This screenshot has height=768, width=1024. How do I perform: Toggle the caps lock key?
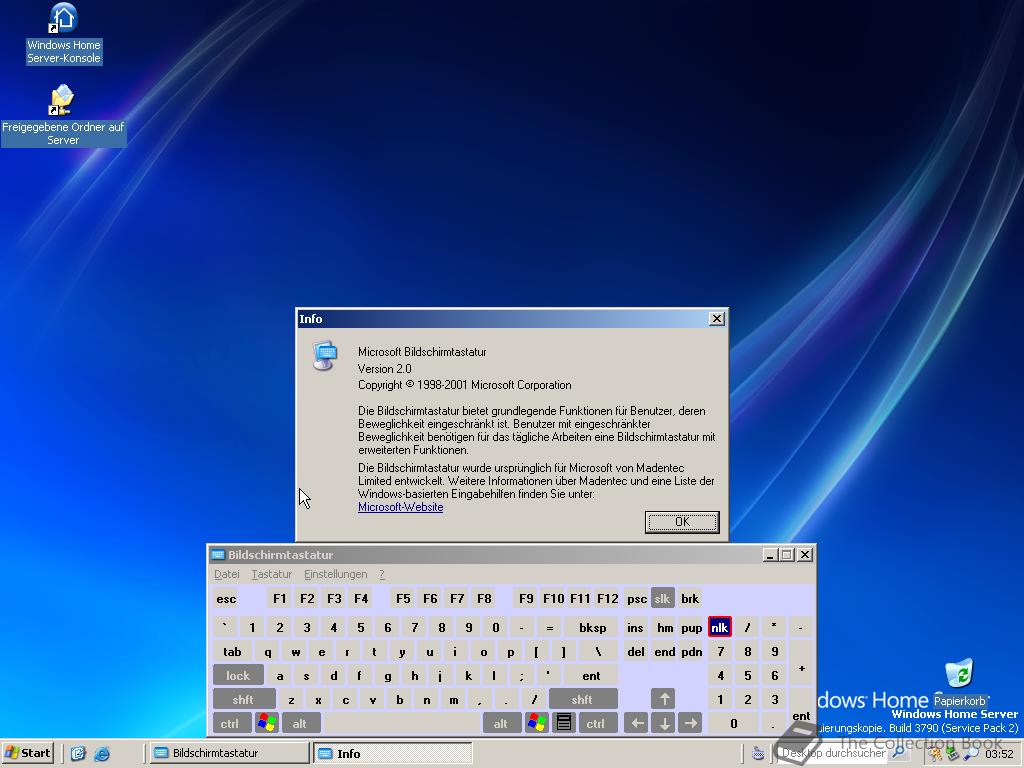pos(238,675)
